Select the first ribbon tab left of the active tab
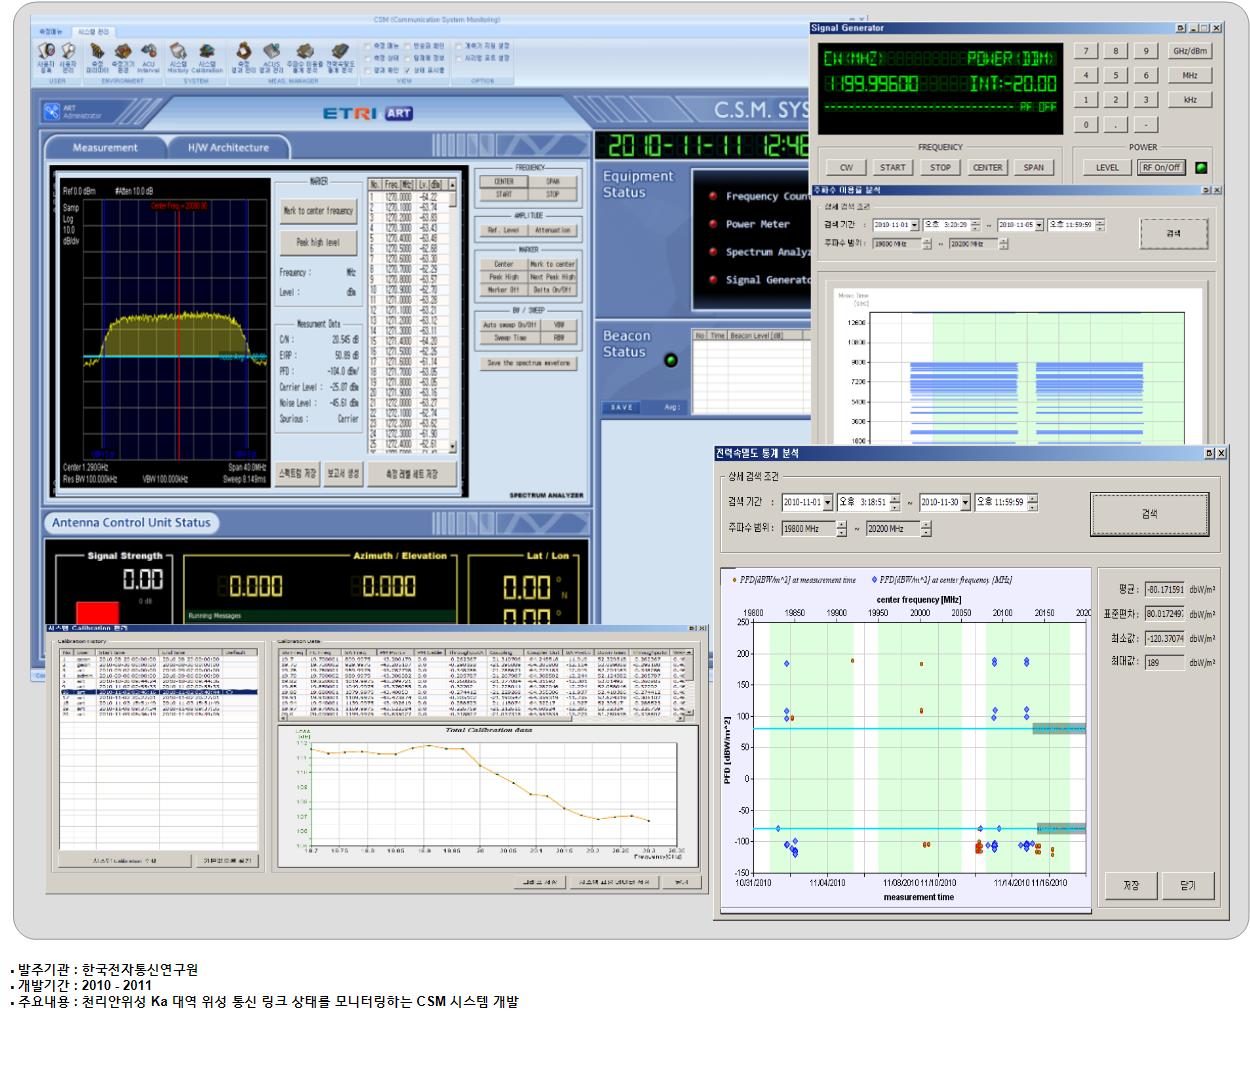Viewport: 1250px width, 1075px height. (x=49, y=32)
